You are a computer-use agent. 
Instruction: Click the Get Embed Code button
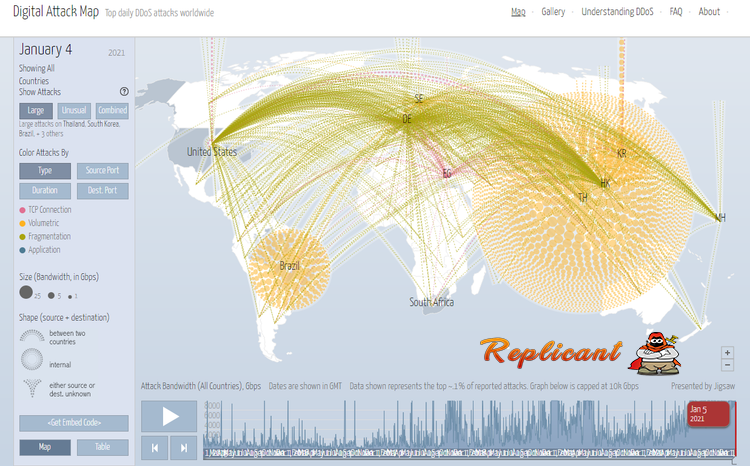[74, 423]
